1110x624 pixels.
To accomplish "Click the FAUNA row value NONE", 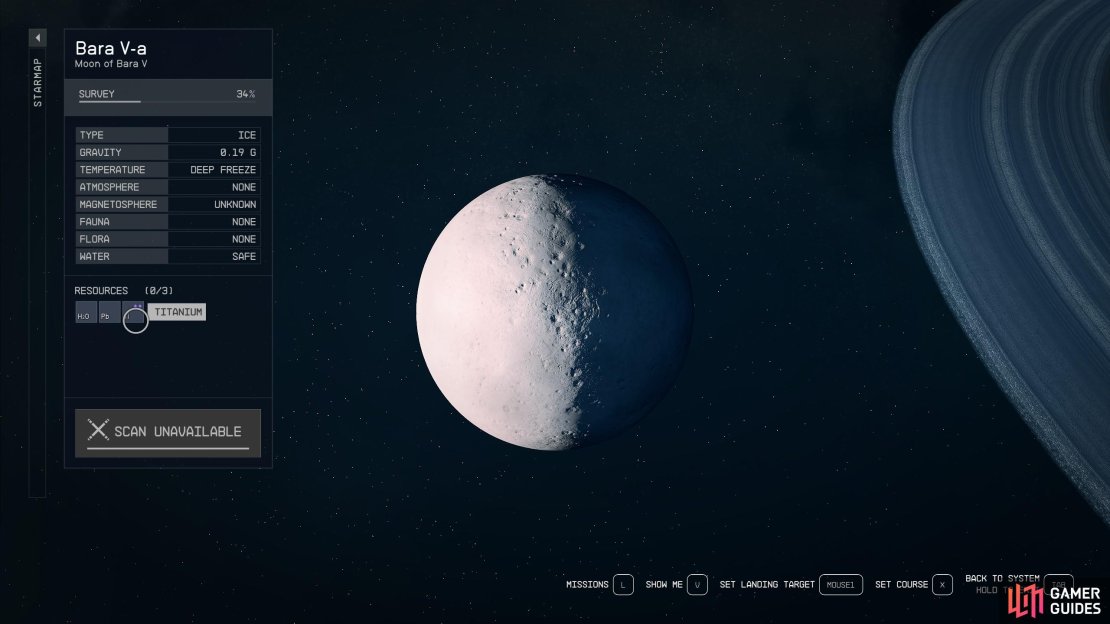I will pos(244,222).
